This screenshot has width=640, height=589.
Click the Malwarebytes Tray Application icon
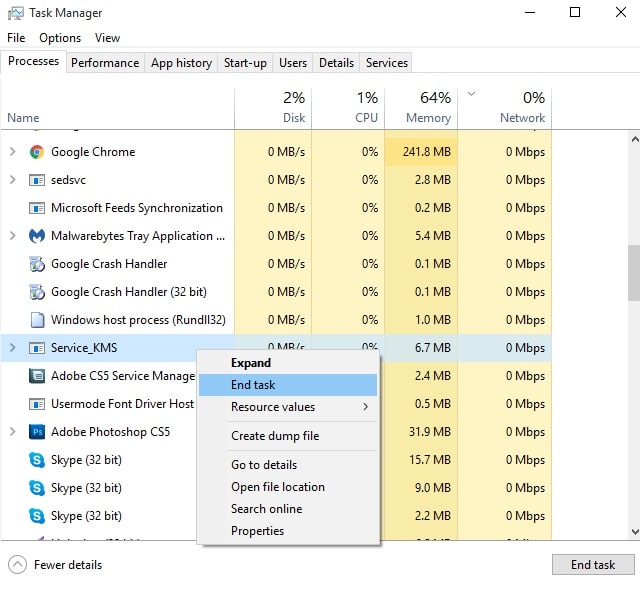(x=37, y=236)
